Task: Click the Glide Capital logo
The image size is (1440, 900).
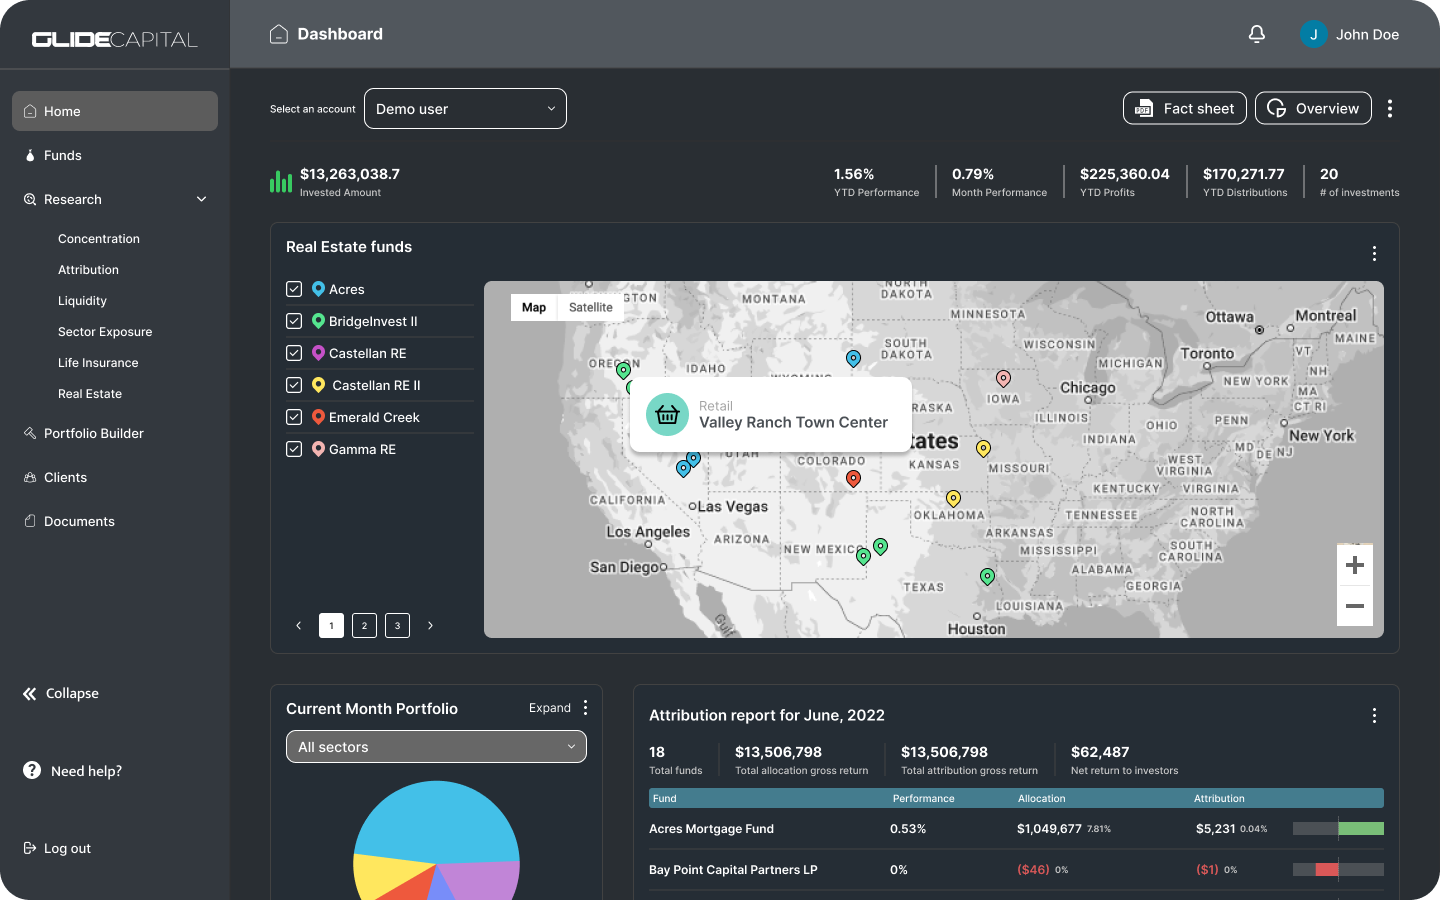Action: click(x=115, y=39)
